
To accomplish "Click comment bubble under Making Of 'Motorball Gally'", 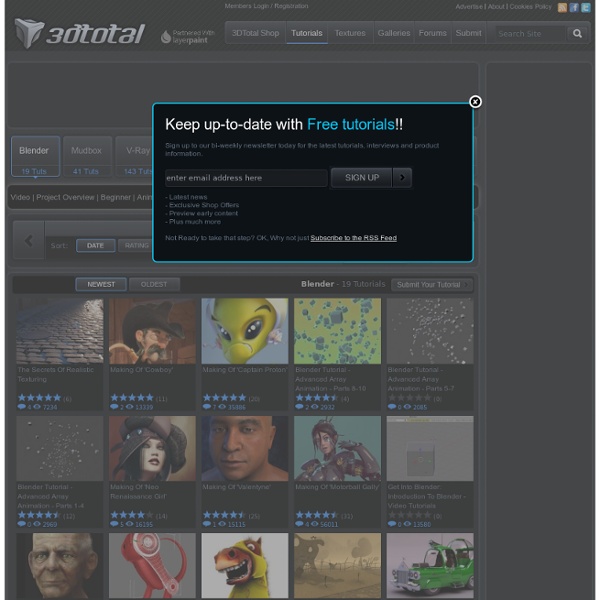I will [x=300, y=524].
